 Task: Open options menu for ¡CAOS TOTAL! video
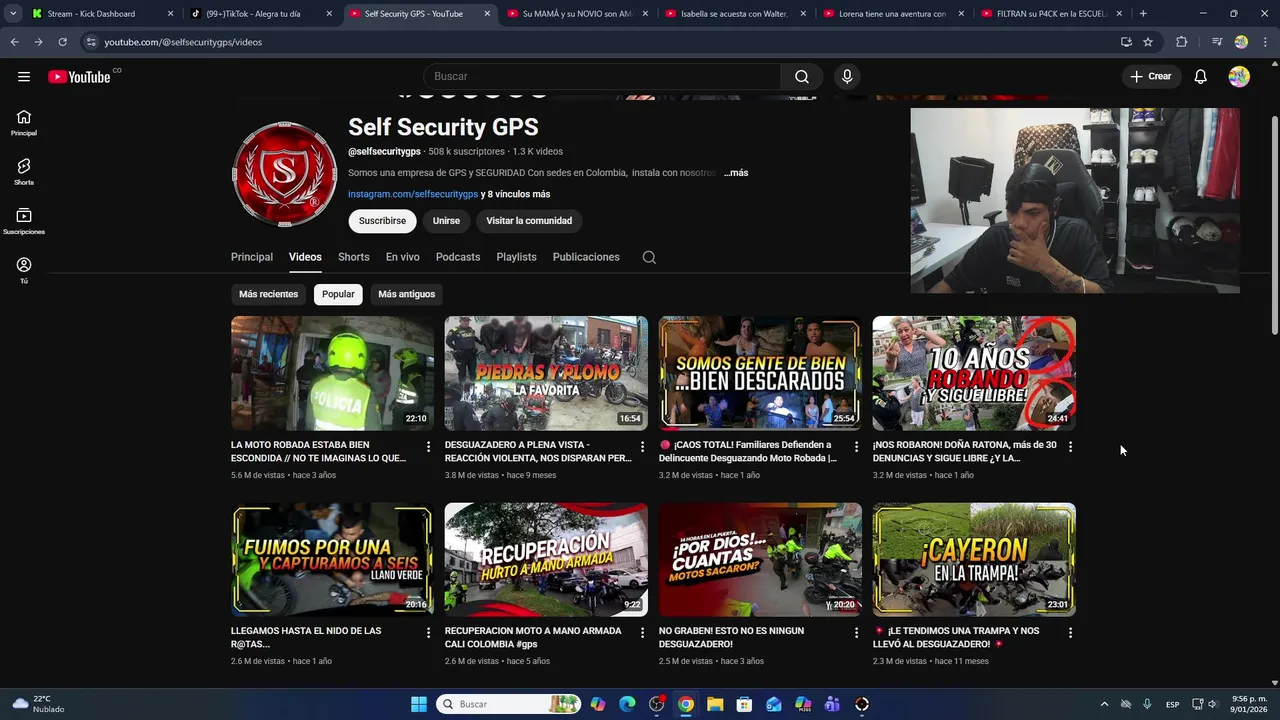point(856,446)
